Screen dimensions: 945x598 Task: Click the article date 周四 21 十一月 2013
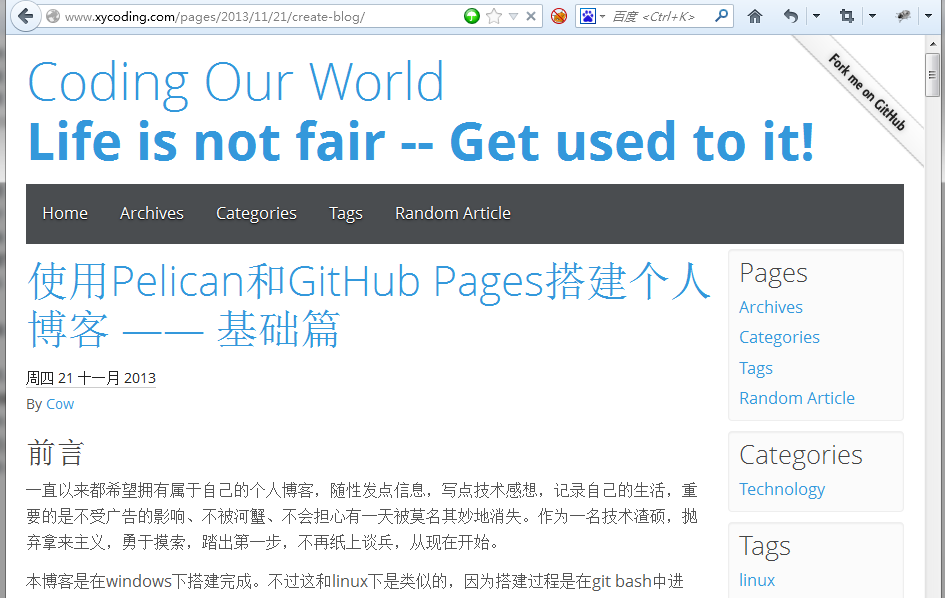click(91, 378)
